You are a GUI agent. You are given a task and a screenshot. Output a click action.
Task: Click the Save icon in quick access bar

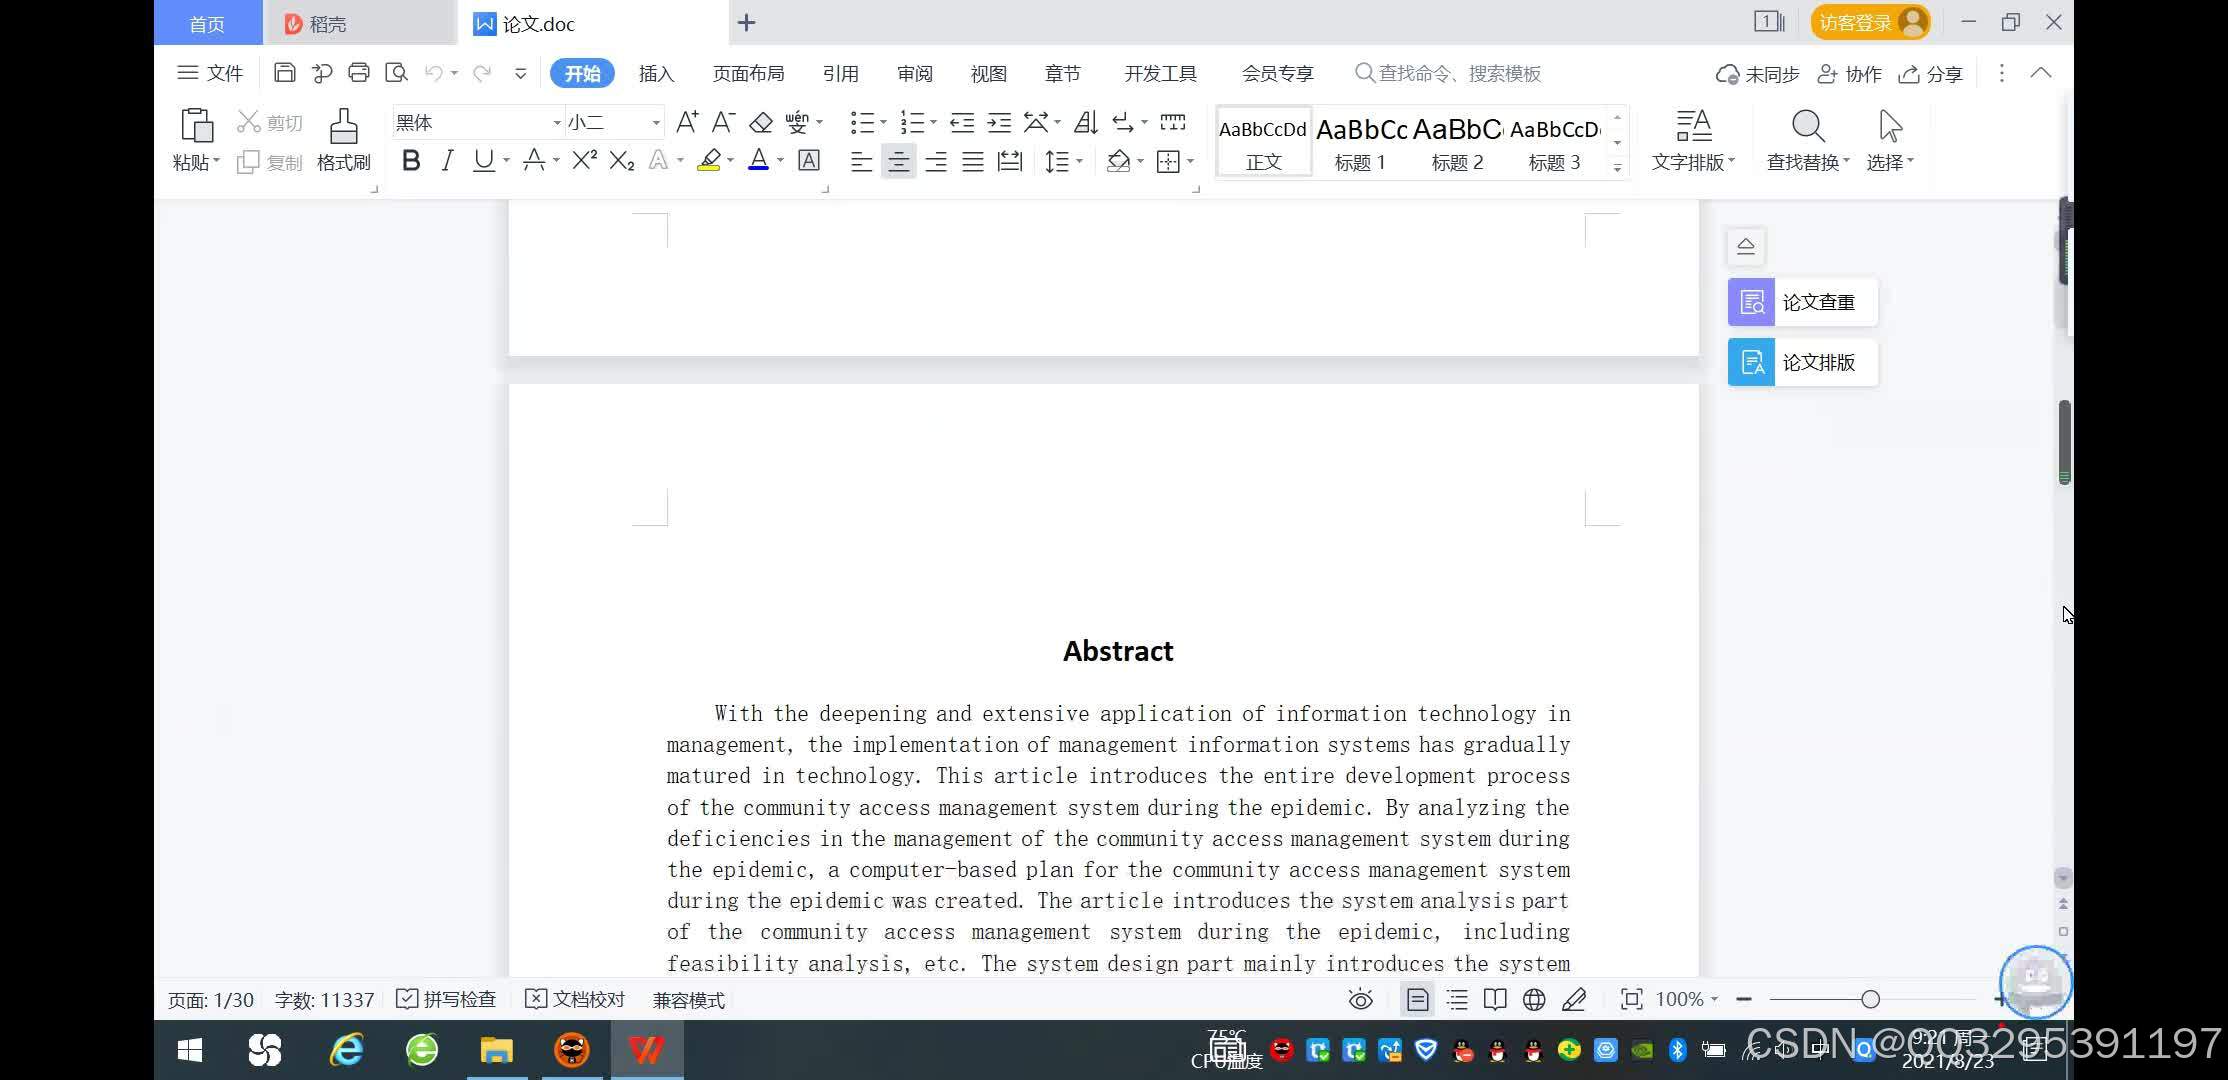tap(284, 73)
